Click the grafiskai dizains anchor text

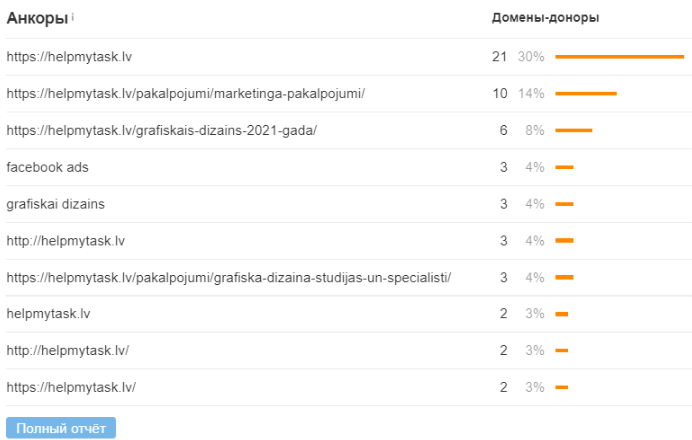coord(55,204)
